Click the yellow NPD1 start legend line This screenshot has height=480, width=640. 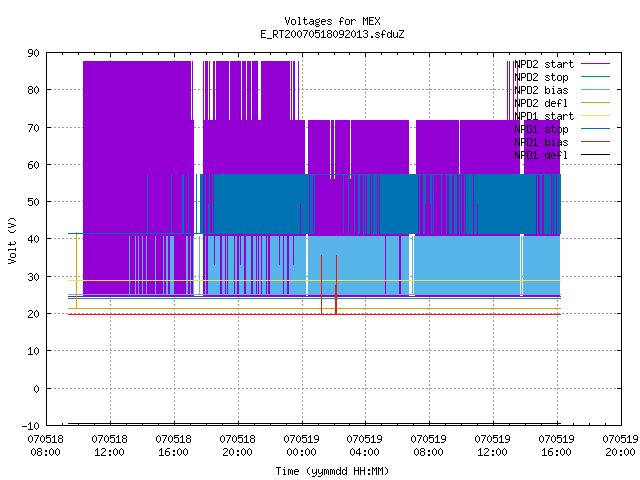(x=595, y=116)
